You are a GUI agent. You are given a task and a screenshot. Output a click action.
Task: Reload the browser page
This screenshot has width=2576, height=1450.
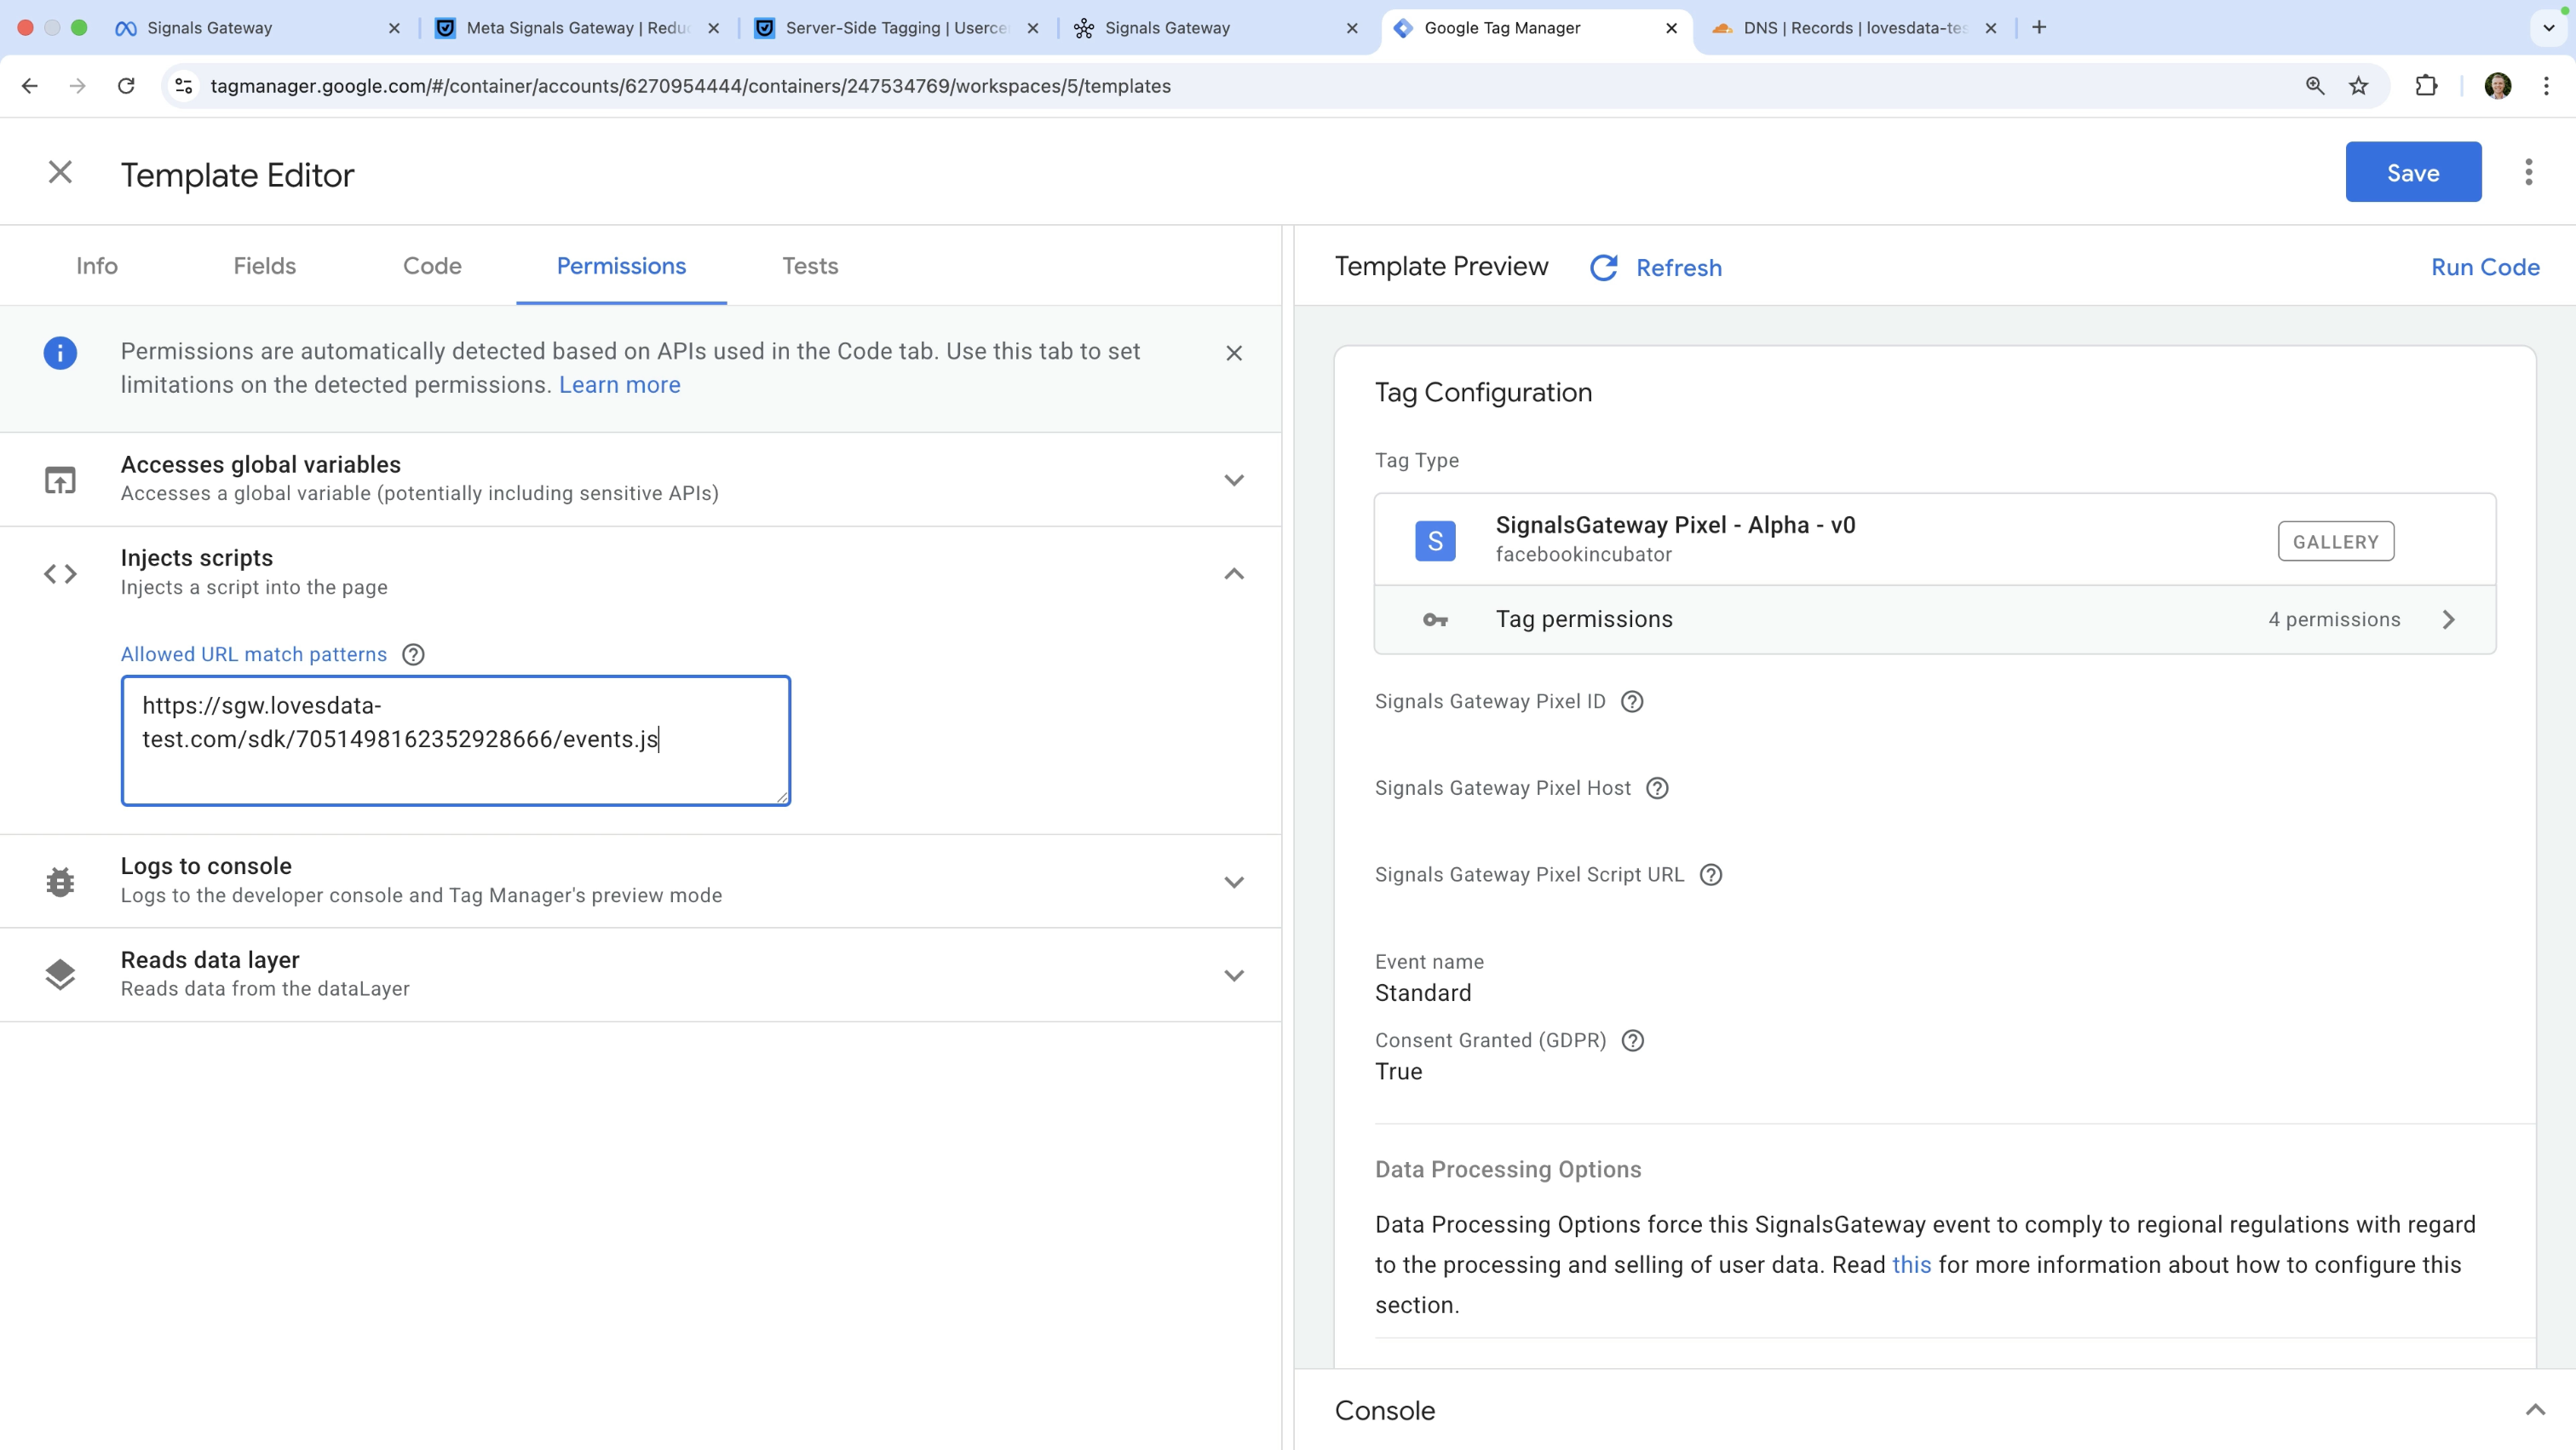(x=126, y=86)
